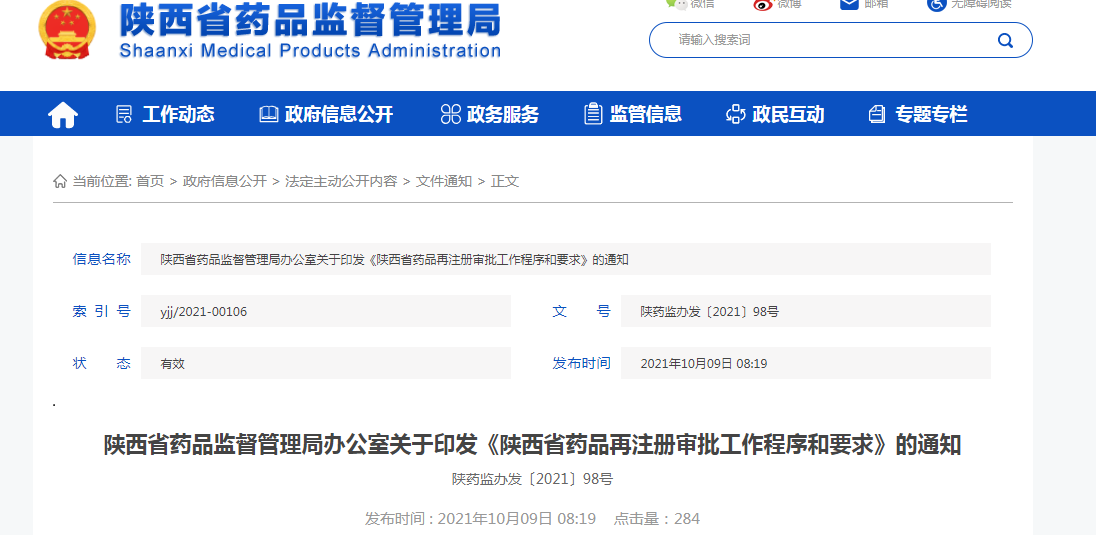
Task: Click the 索引号 label
Action: pos(101,311)
